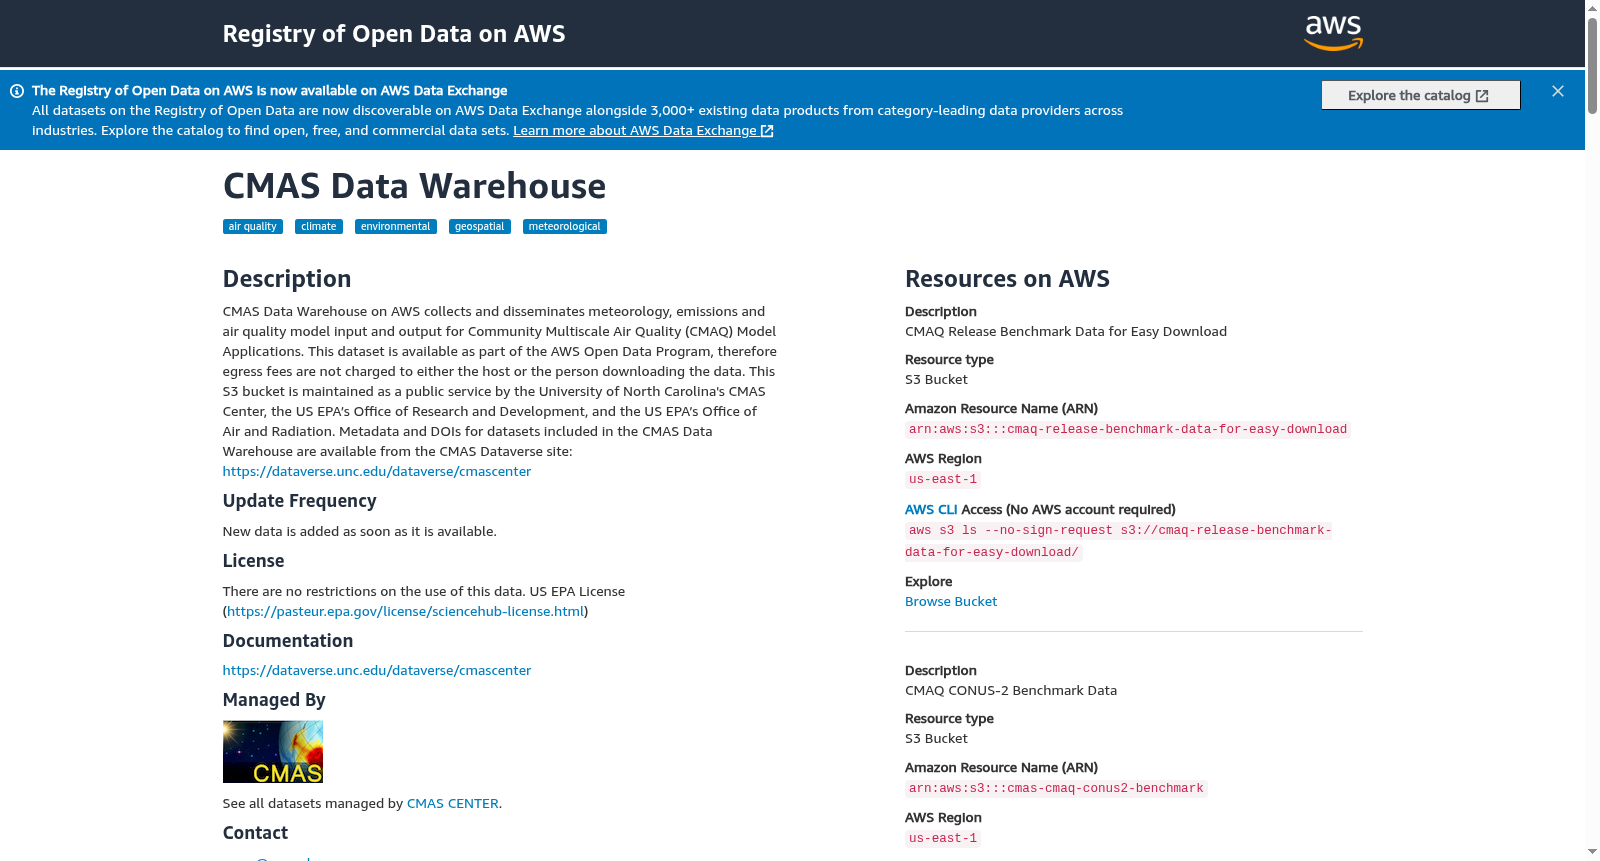Screen dimensions: 1600x861
Task: Click the License heading
Action: pos(254,561)
